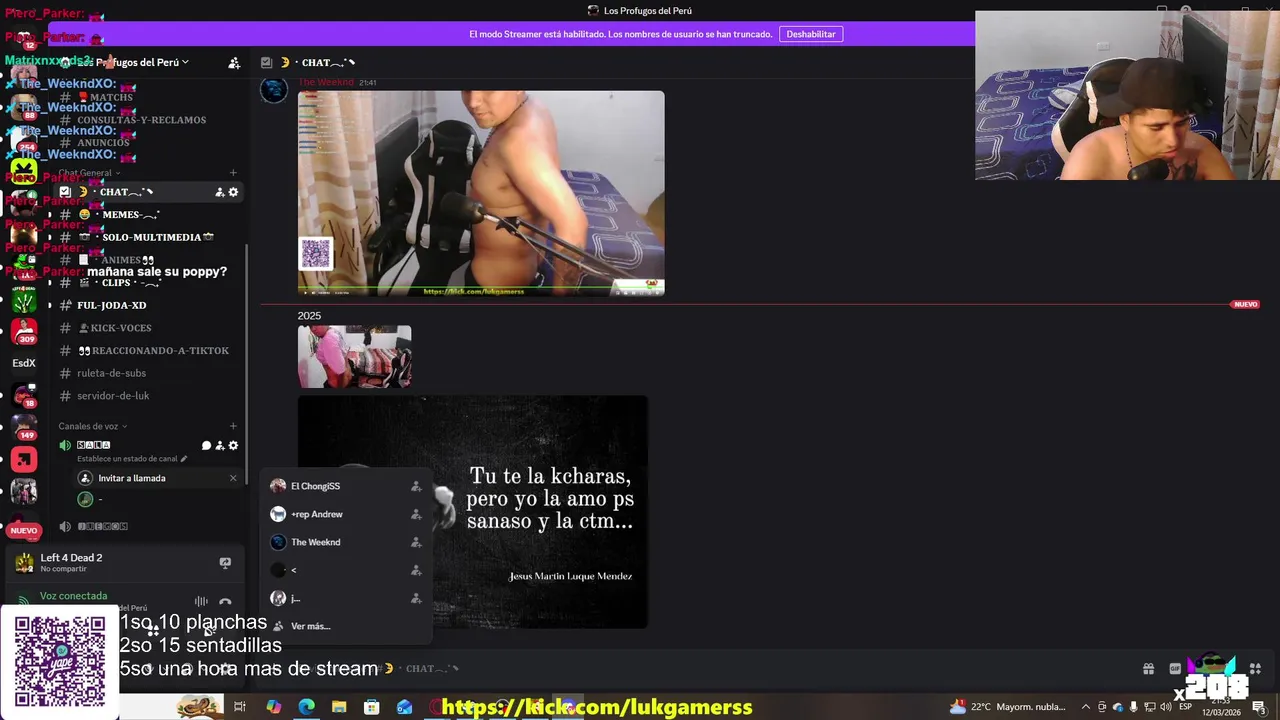Image resolution: width=1280 pixels, height=720 pixels.
Task: Select server icon with 309 badge
Action: pyautogui.click(x=24, y=330)
